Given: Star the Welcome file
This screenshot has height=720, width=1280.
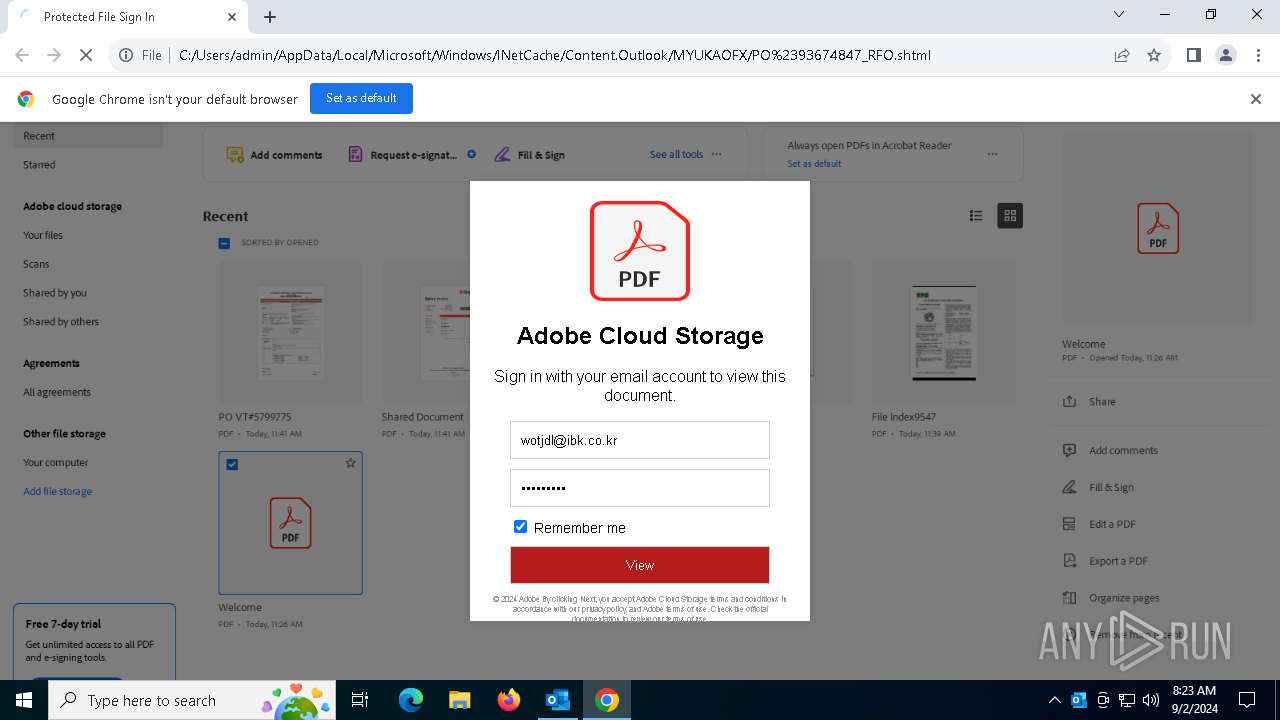Looking at the screenshot, I should [350, 463].
